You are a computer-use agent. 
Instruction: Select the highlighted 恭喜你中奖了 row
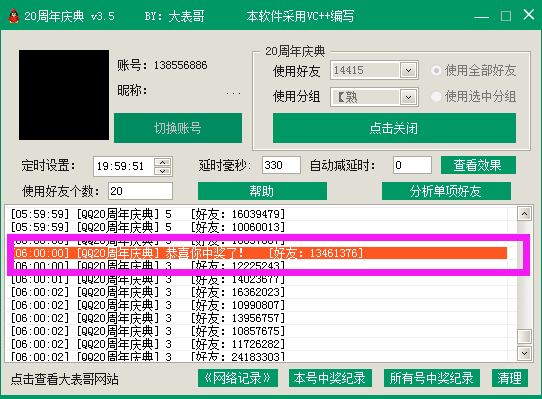[x=260, y=253]
